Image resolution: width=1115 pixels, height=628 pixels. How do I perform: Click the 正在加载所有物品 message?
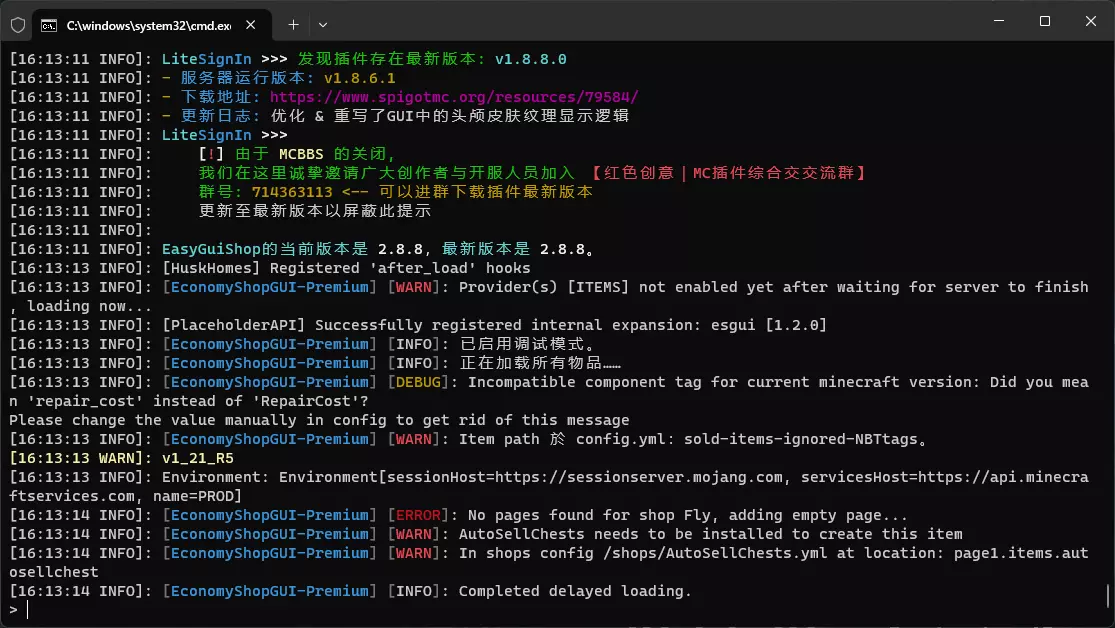tap(540, 363)
